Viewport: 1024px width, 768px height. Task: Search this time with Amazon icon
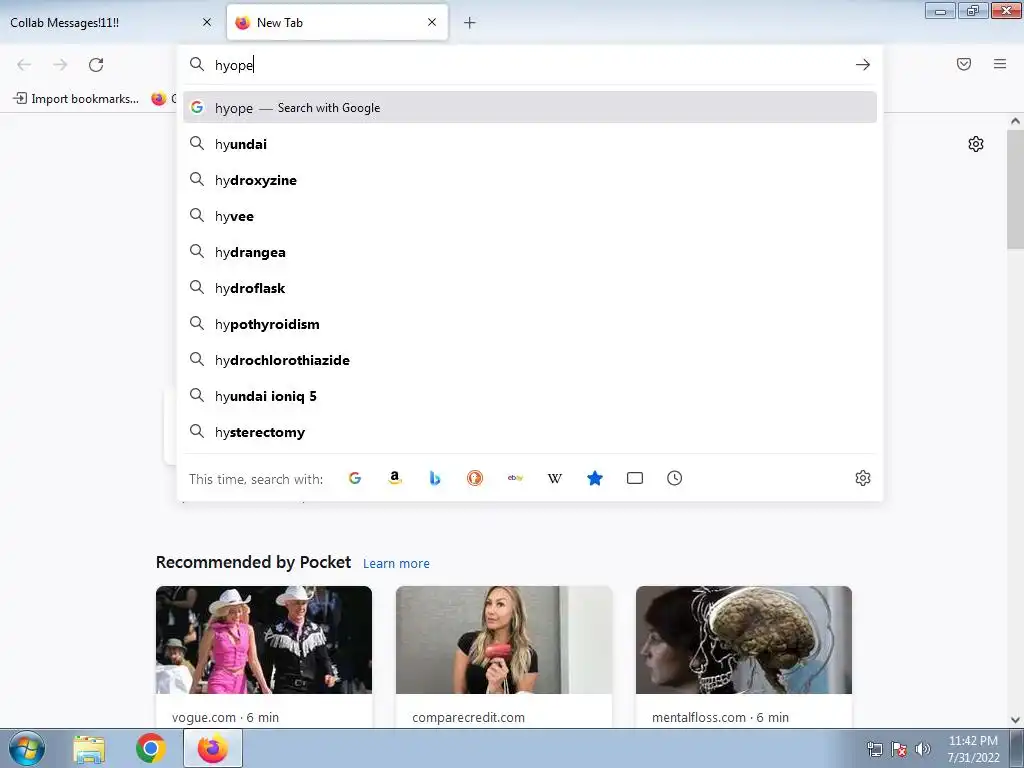point(394,478)
